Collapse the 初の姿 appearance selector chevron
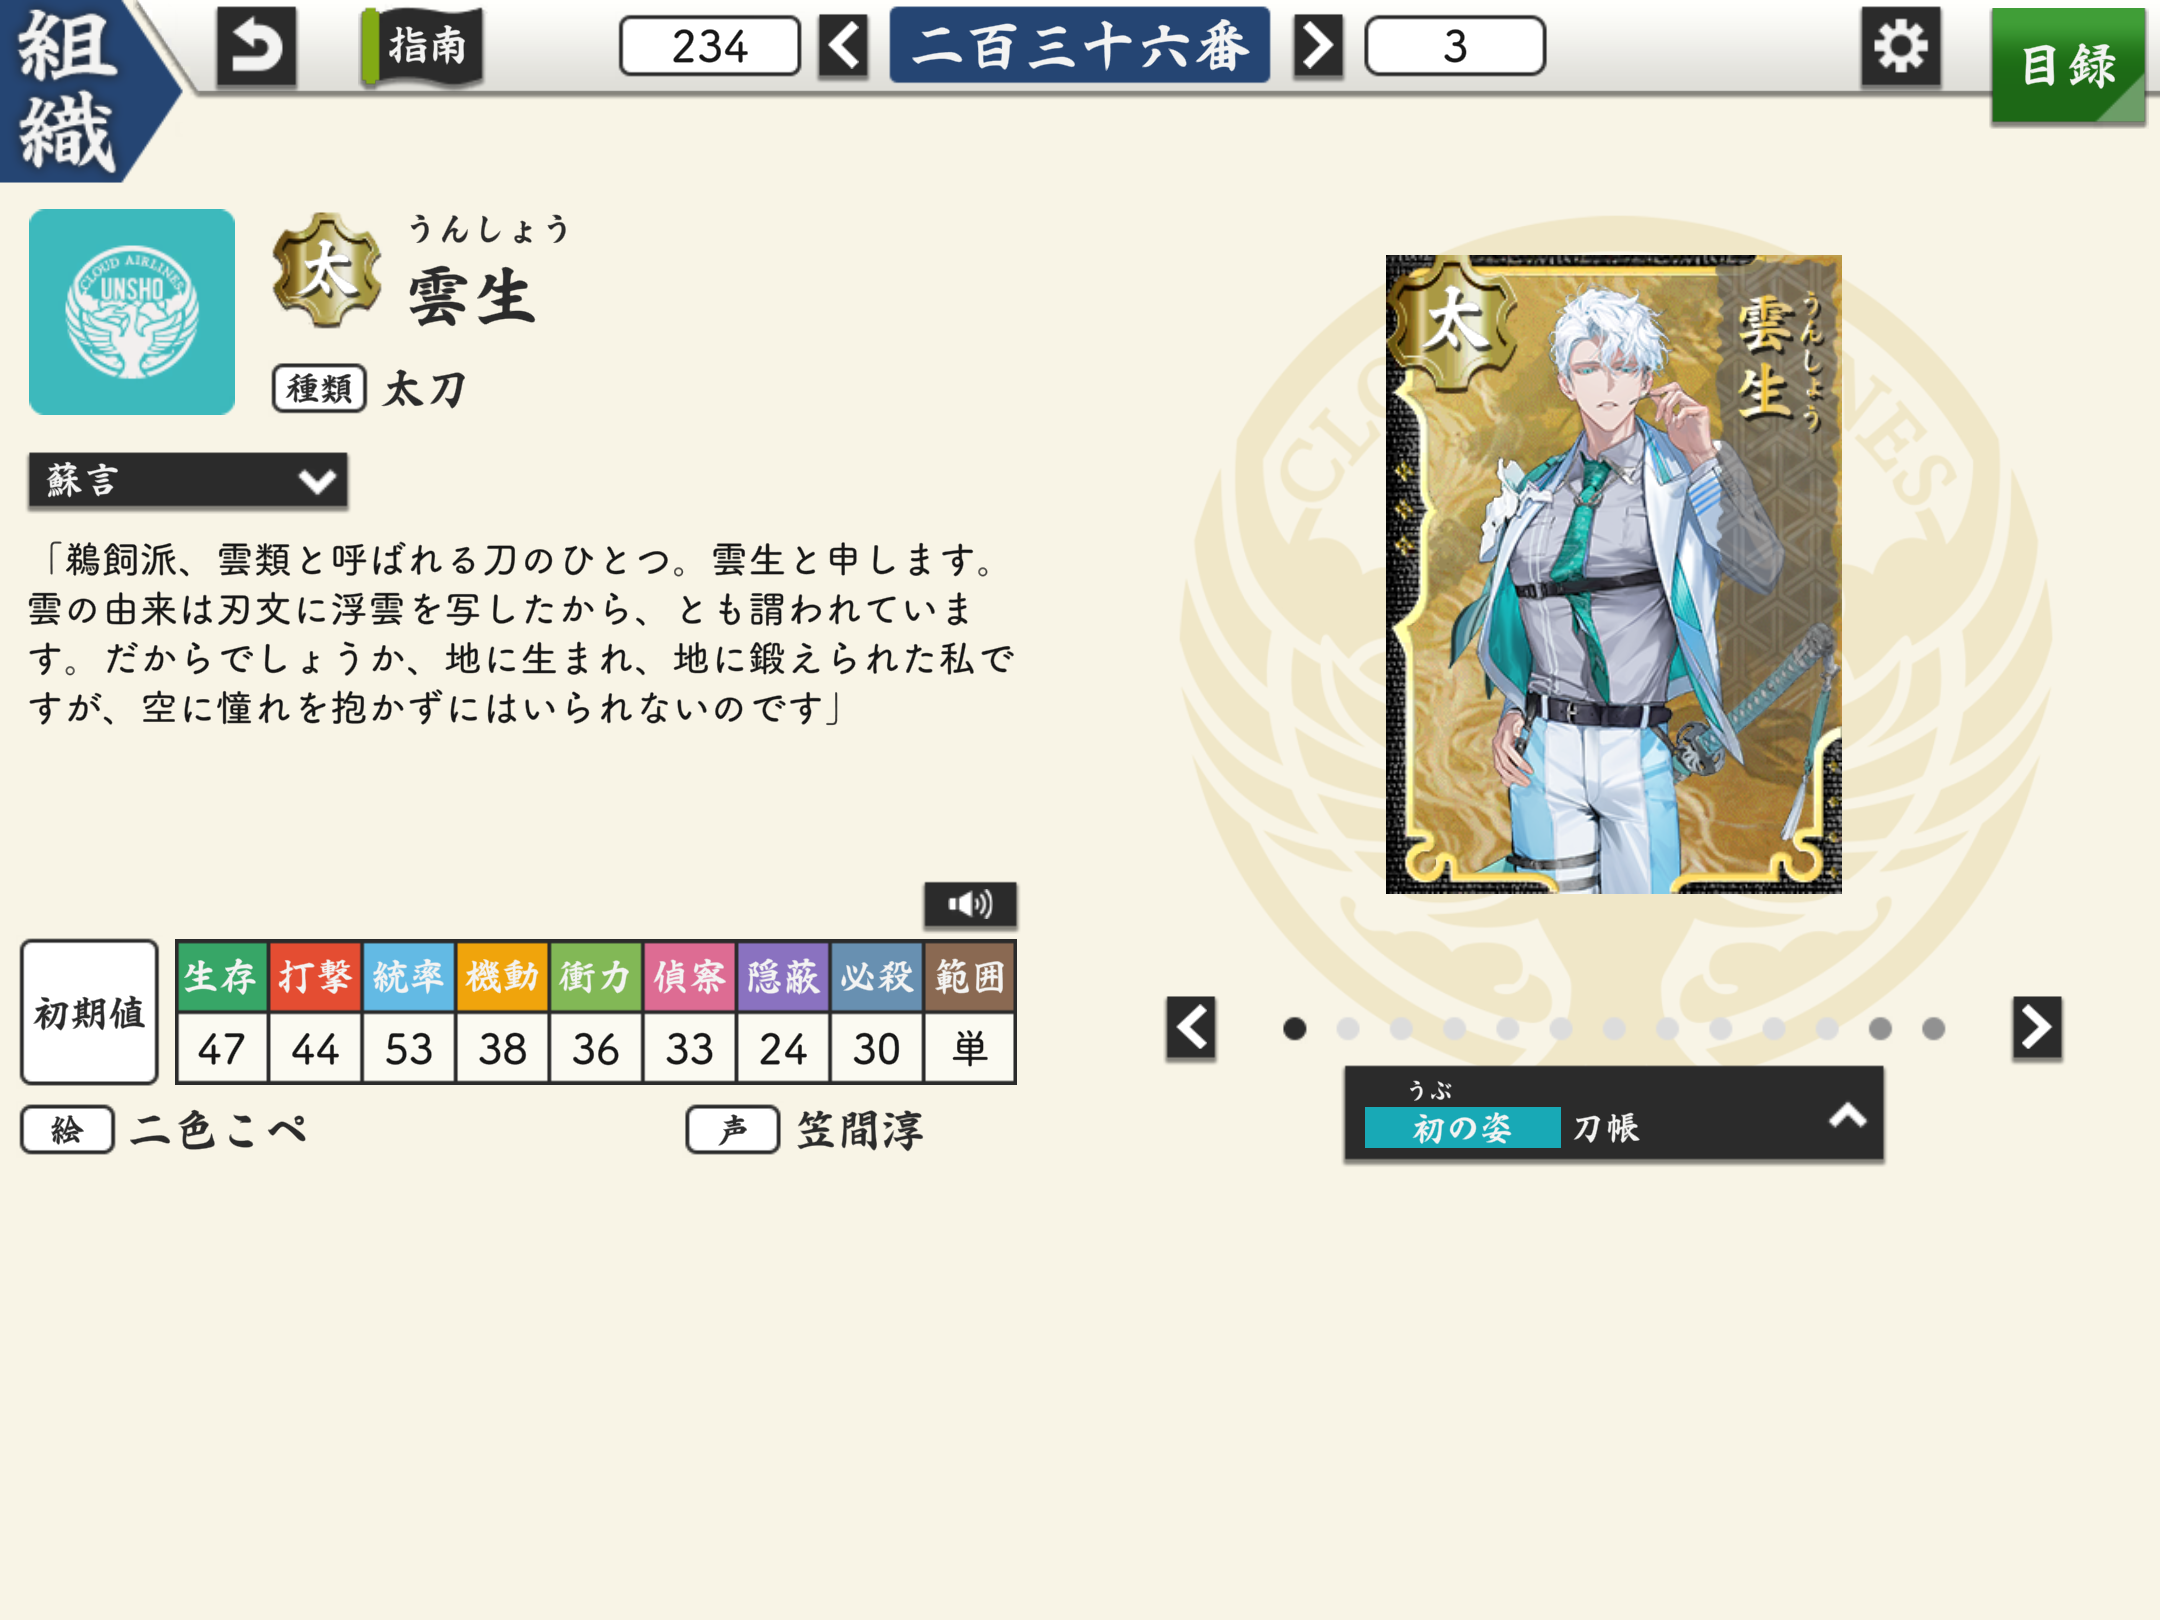The width and height of the screenshot is (2160, 1620). point(1847,1115)
